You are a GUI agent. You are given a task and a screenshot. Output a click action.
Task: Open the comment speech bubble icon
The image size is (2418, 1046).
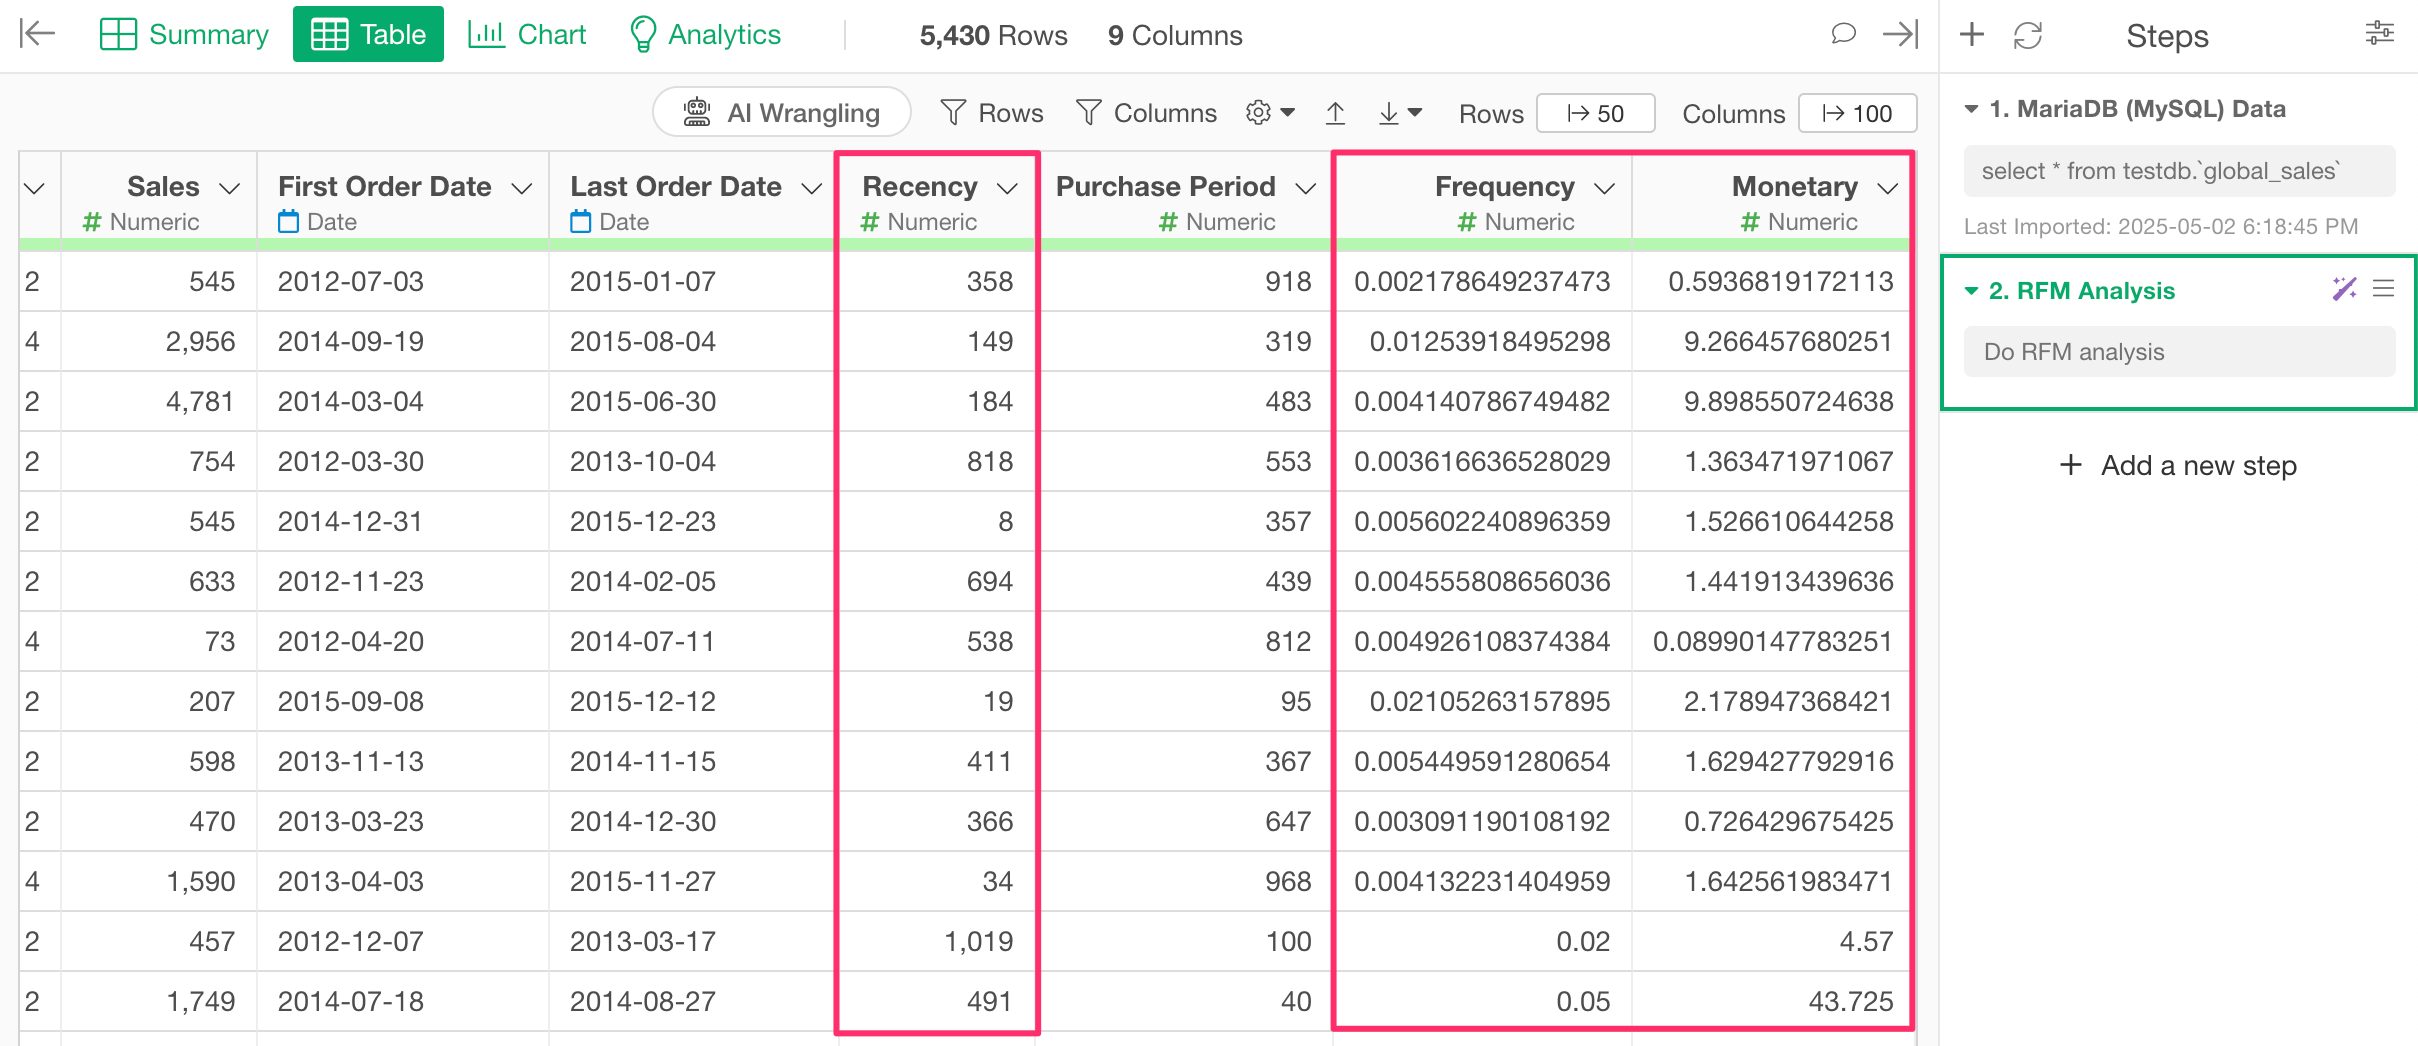click(1842, 34)
